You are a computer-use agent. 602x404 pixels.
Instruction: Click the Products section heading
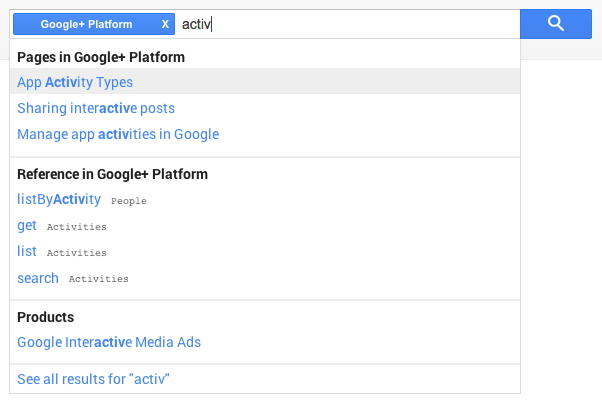tap(46, 317)
